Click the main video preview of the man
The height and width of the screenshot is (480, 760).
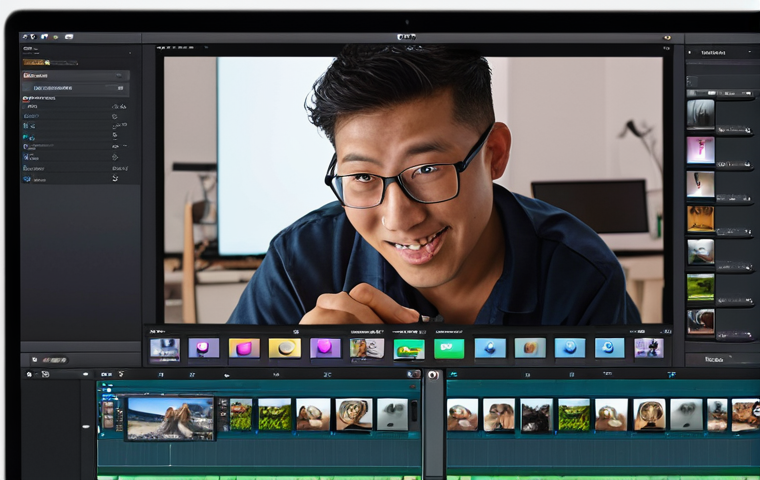pyautogui.click(x=413, y=190)
